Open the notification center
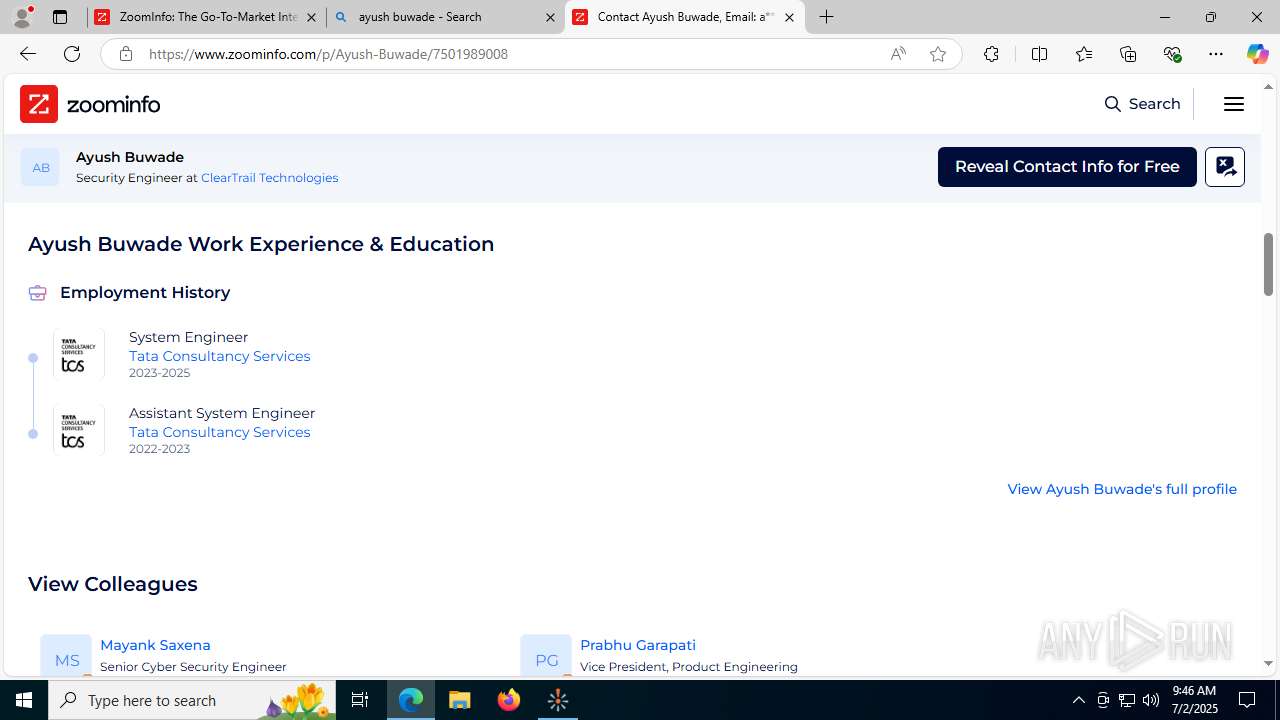Screen dimensions: 1280x720 pyautogui.click(x=1247, y=700)
